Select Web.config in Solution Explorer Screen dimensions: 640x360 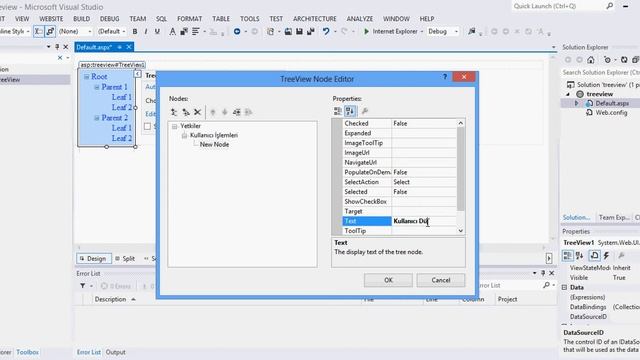click(611, 113)
